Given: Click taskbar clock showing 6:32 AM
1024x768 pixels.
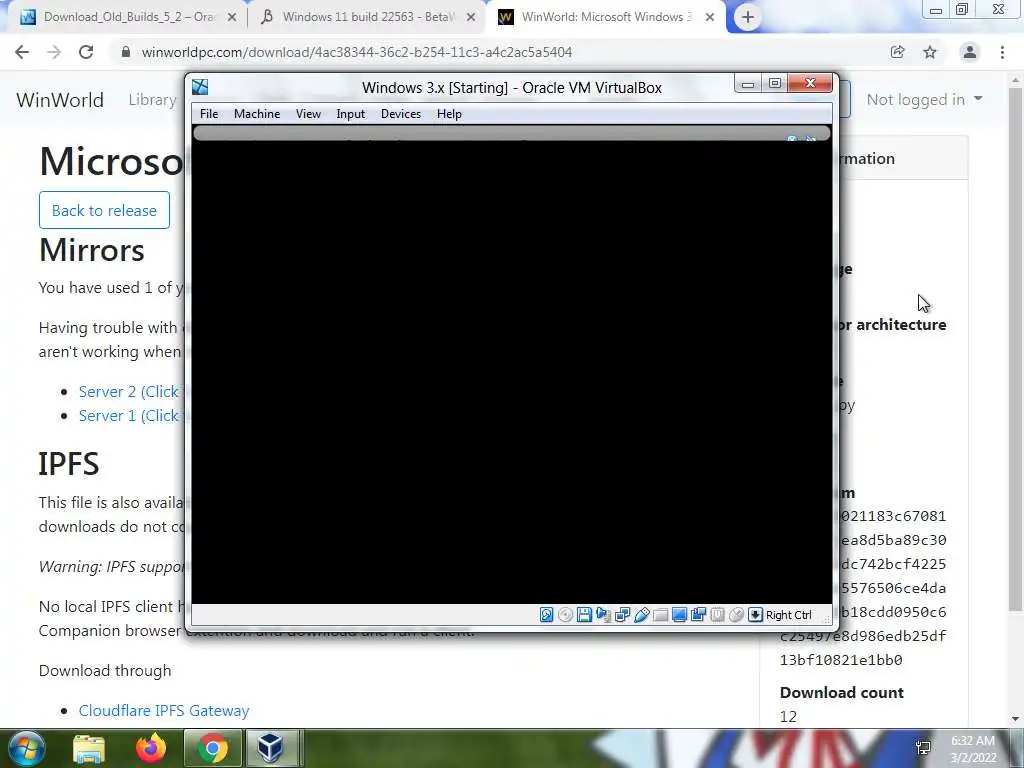Looking at the screenshot, I should (973, 748).
